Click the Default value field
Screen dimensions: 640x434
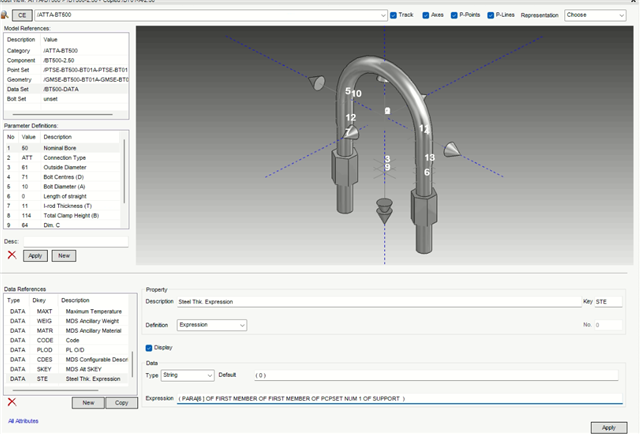(x=436, y=375)
